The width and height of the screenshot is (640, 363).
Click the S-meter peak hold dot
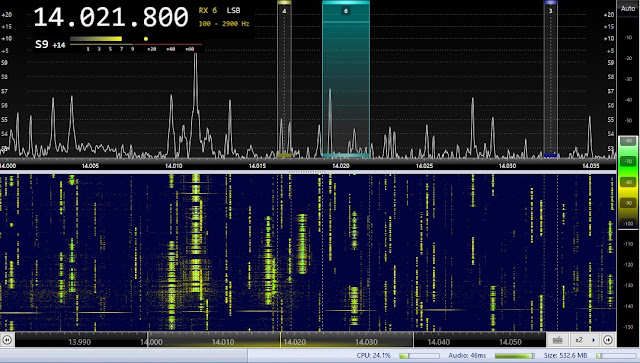(x=146, y=39)
